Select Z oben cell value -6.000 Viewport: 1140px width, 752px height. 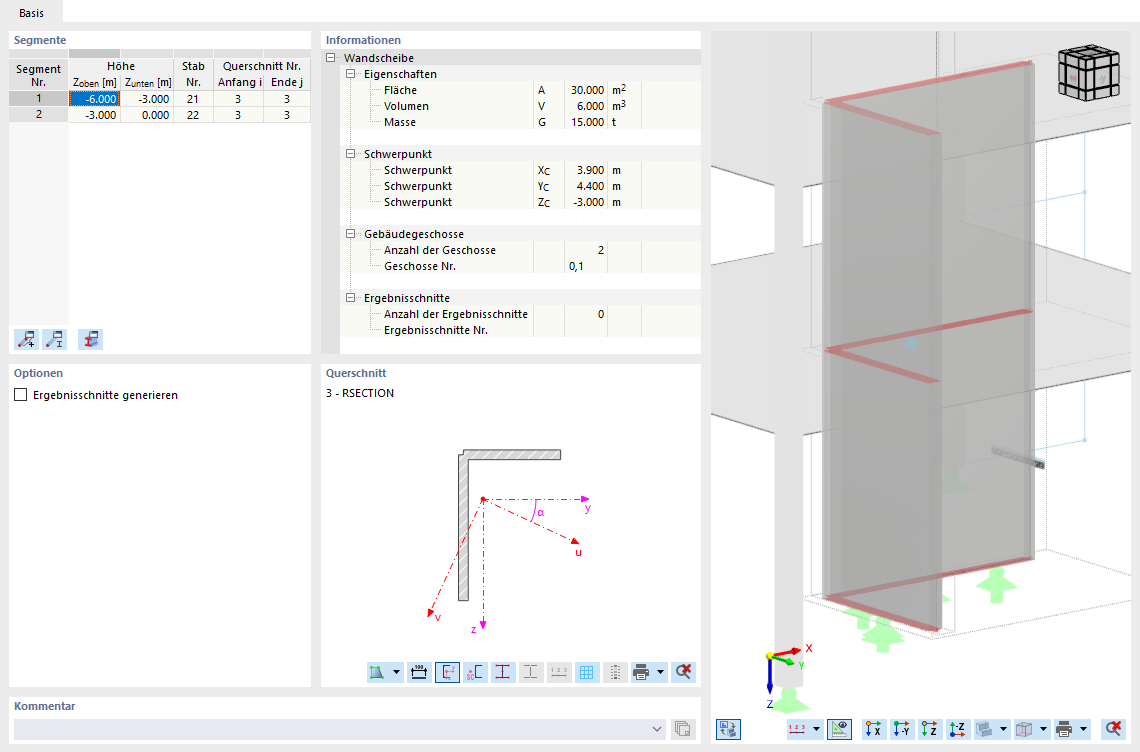[x=95, y=99]
